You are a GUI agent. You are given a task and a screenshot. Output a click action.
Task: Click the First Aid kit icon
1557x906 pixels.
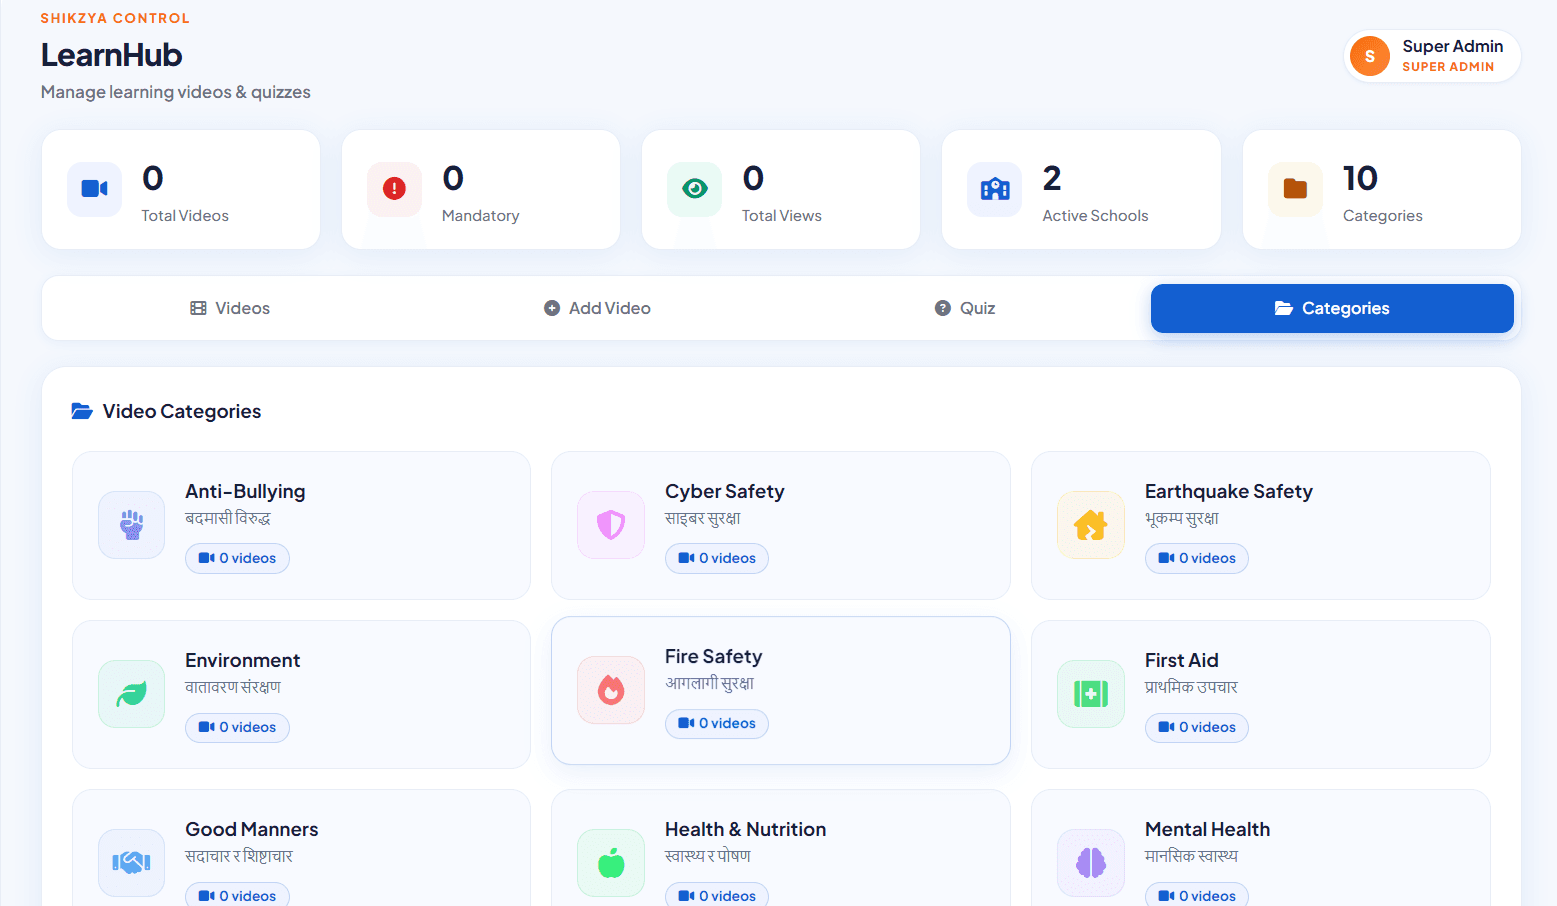(1091, 694)
